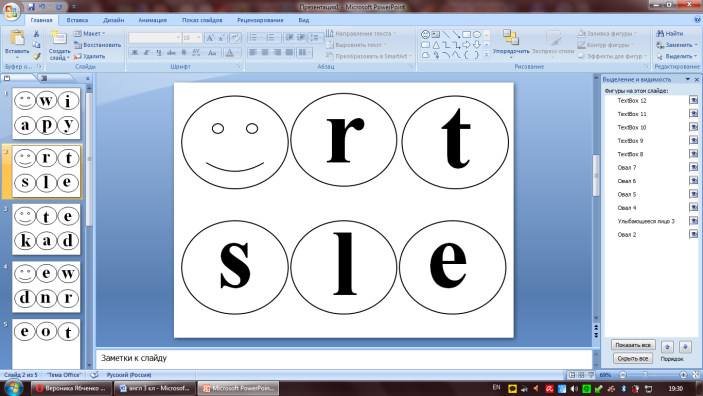Select the Format Painter brush
This screenshot has height=396, width=703.
[36, 56]
